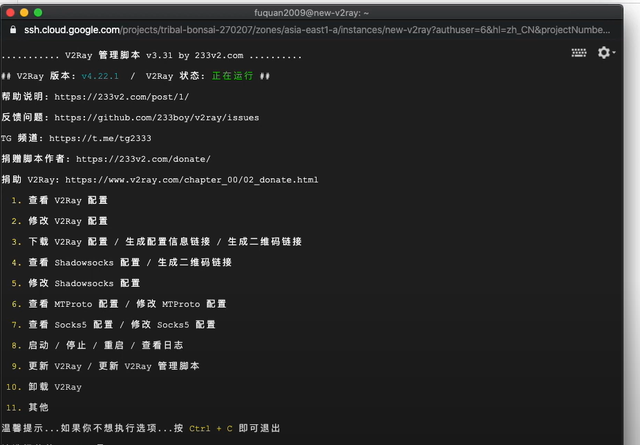The image size is (640, 445).
Task: Click option 1 查看 V2Ray 配置
Action: click(x=60, y=200)
